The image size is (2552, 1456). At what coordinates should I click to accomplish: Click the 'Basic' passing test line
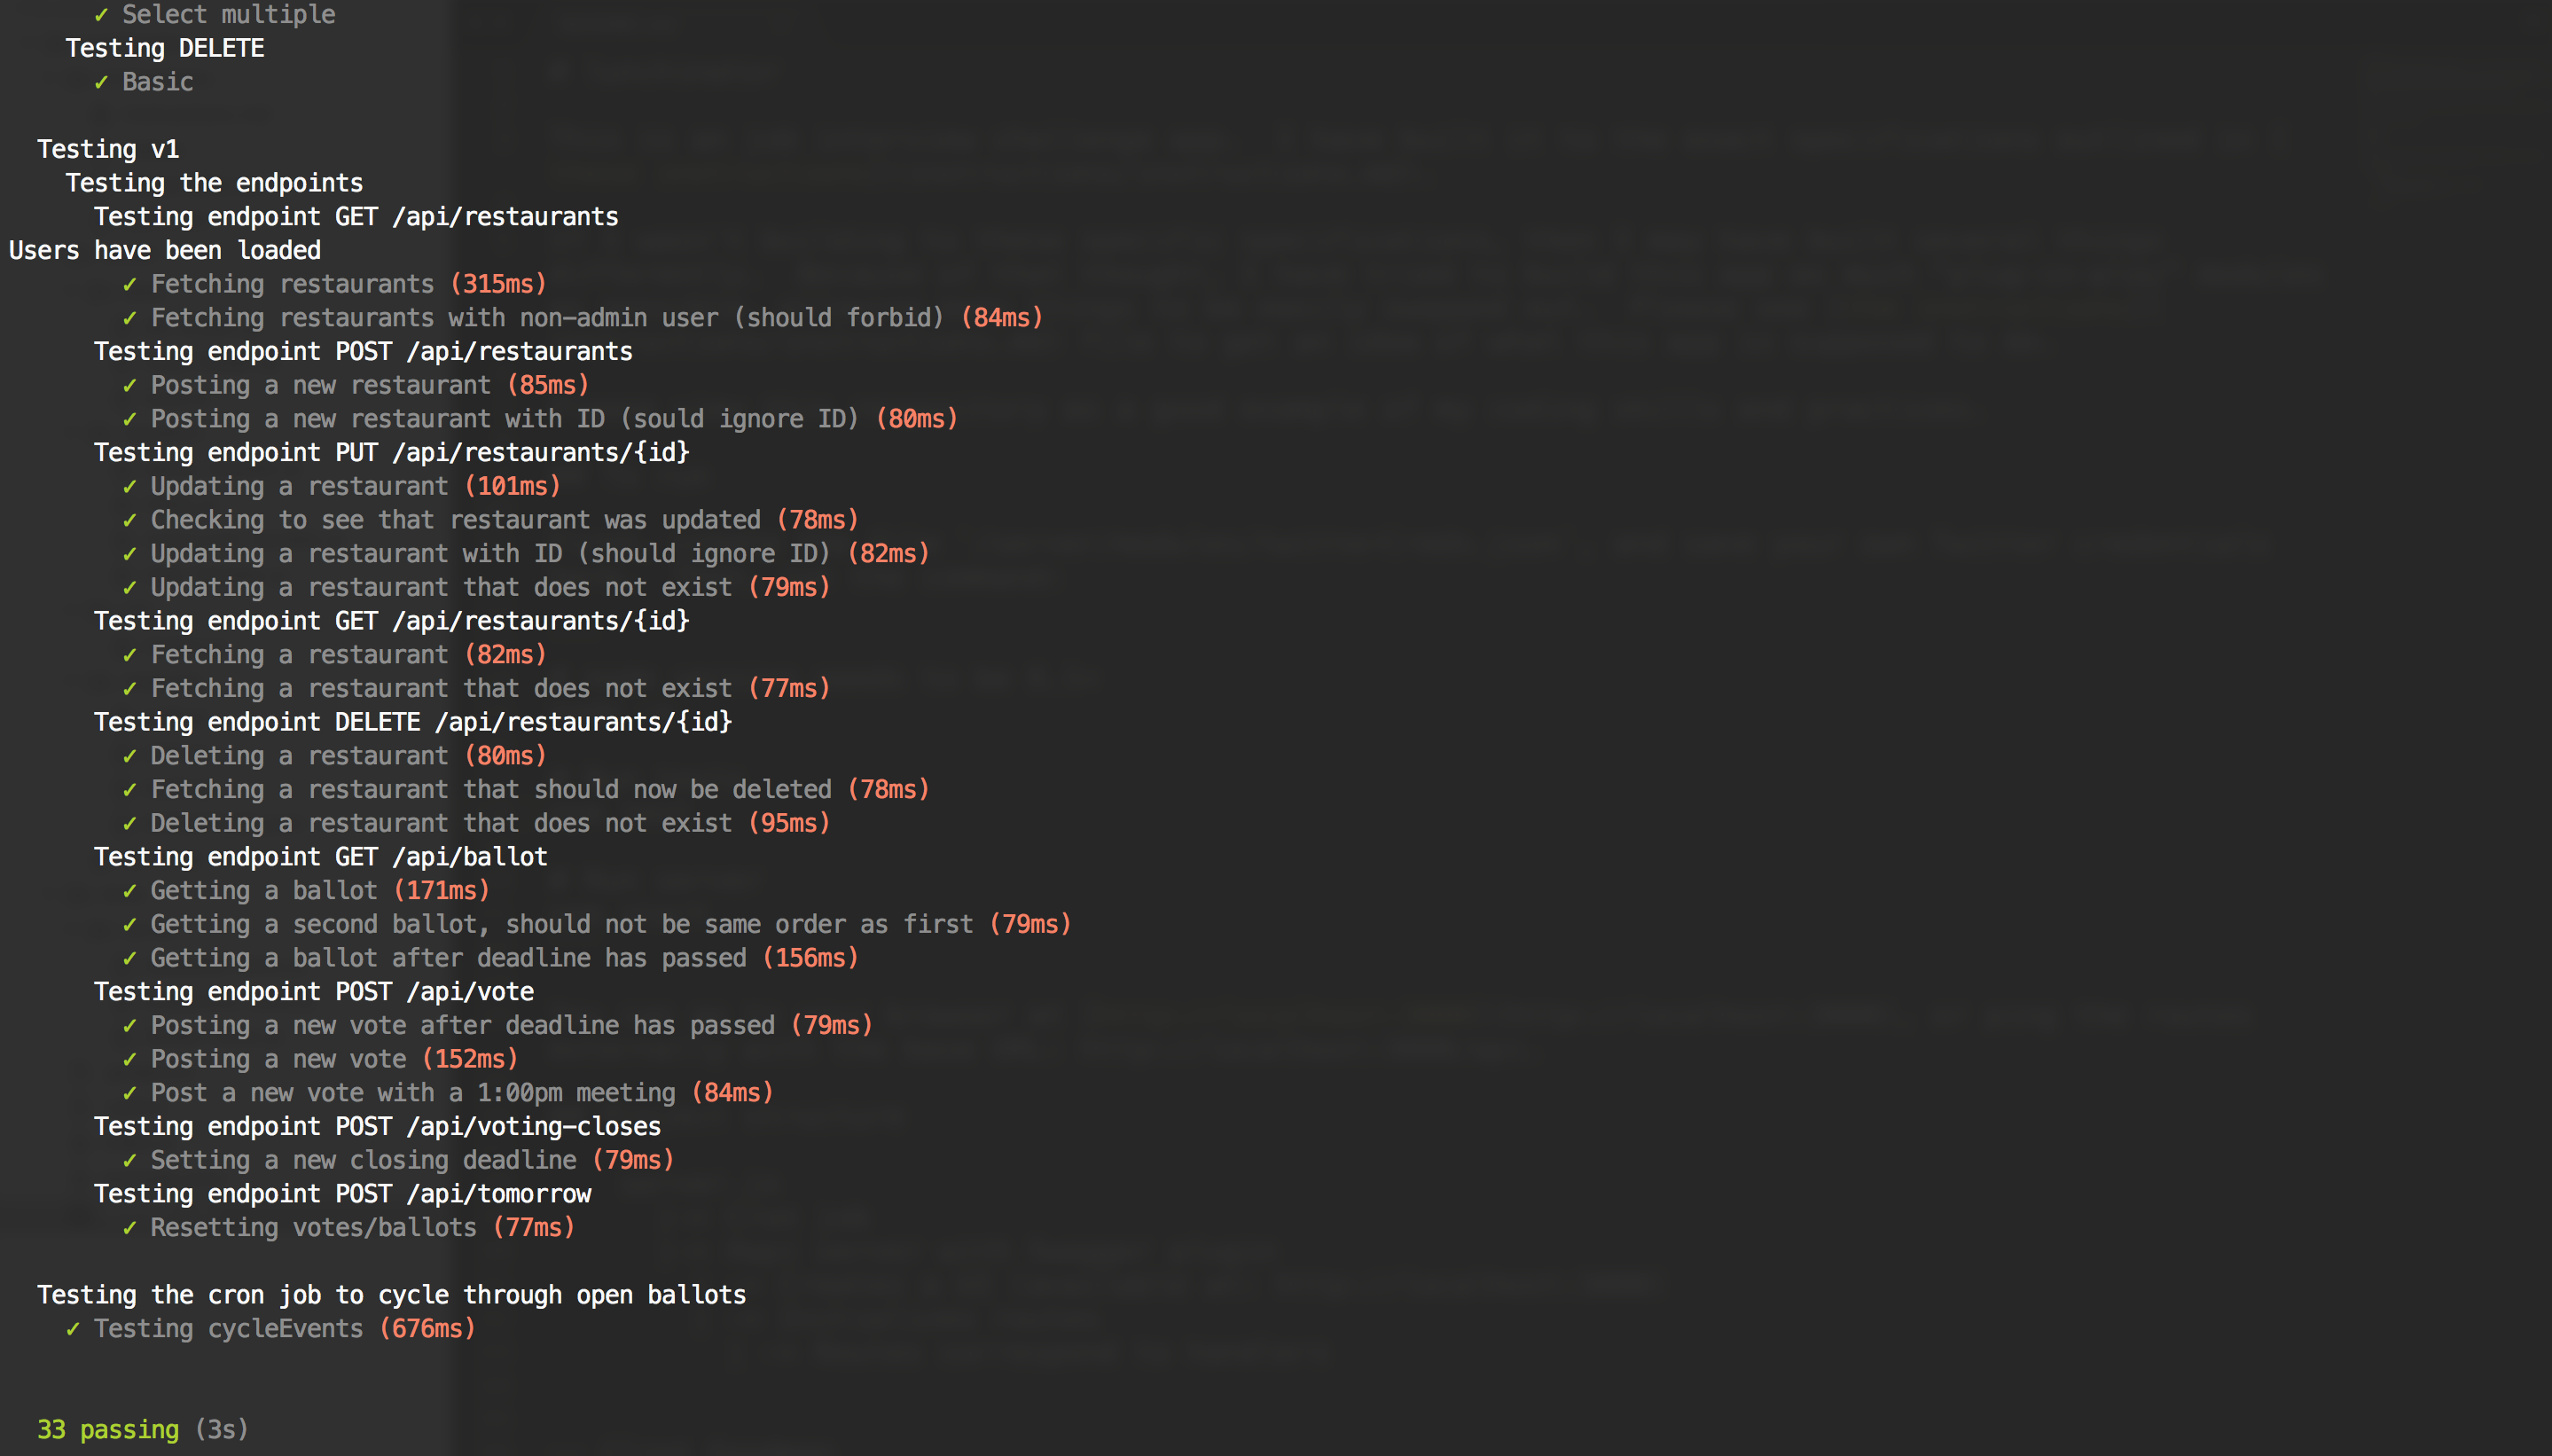144,82
